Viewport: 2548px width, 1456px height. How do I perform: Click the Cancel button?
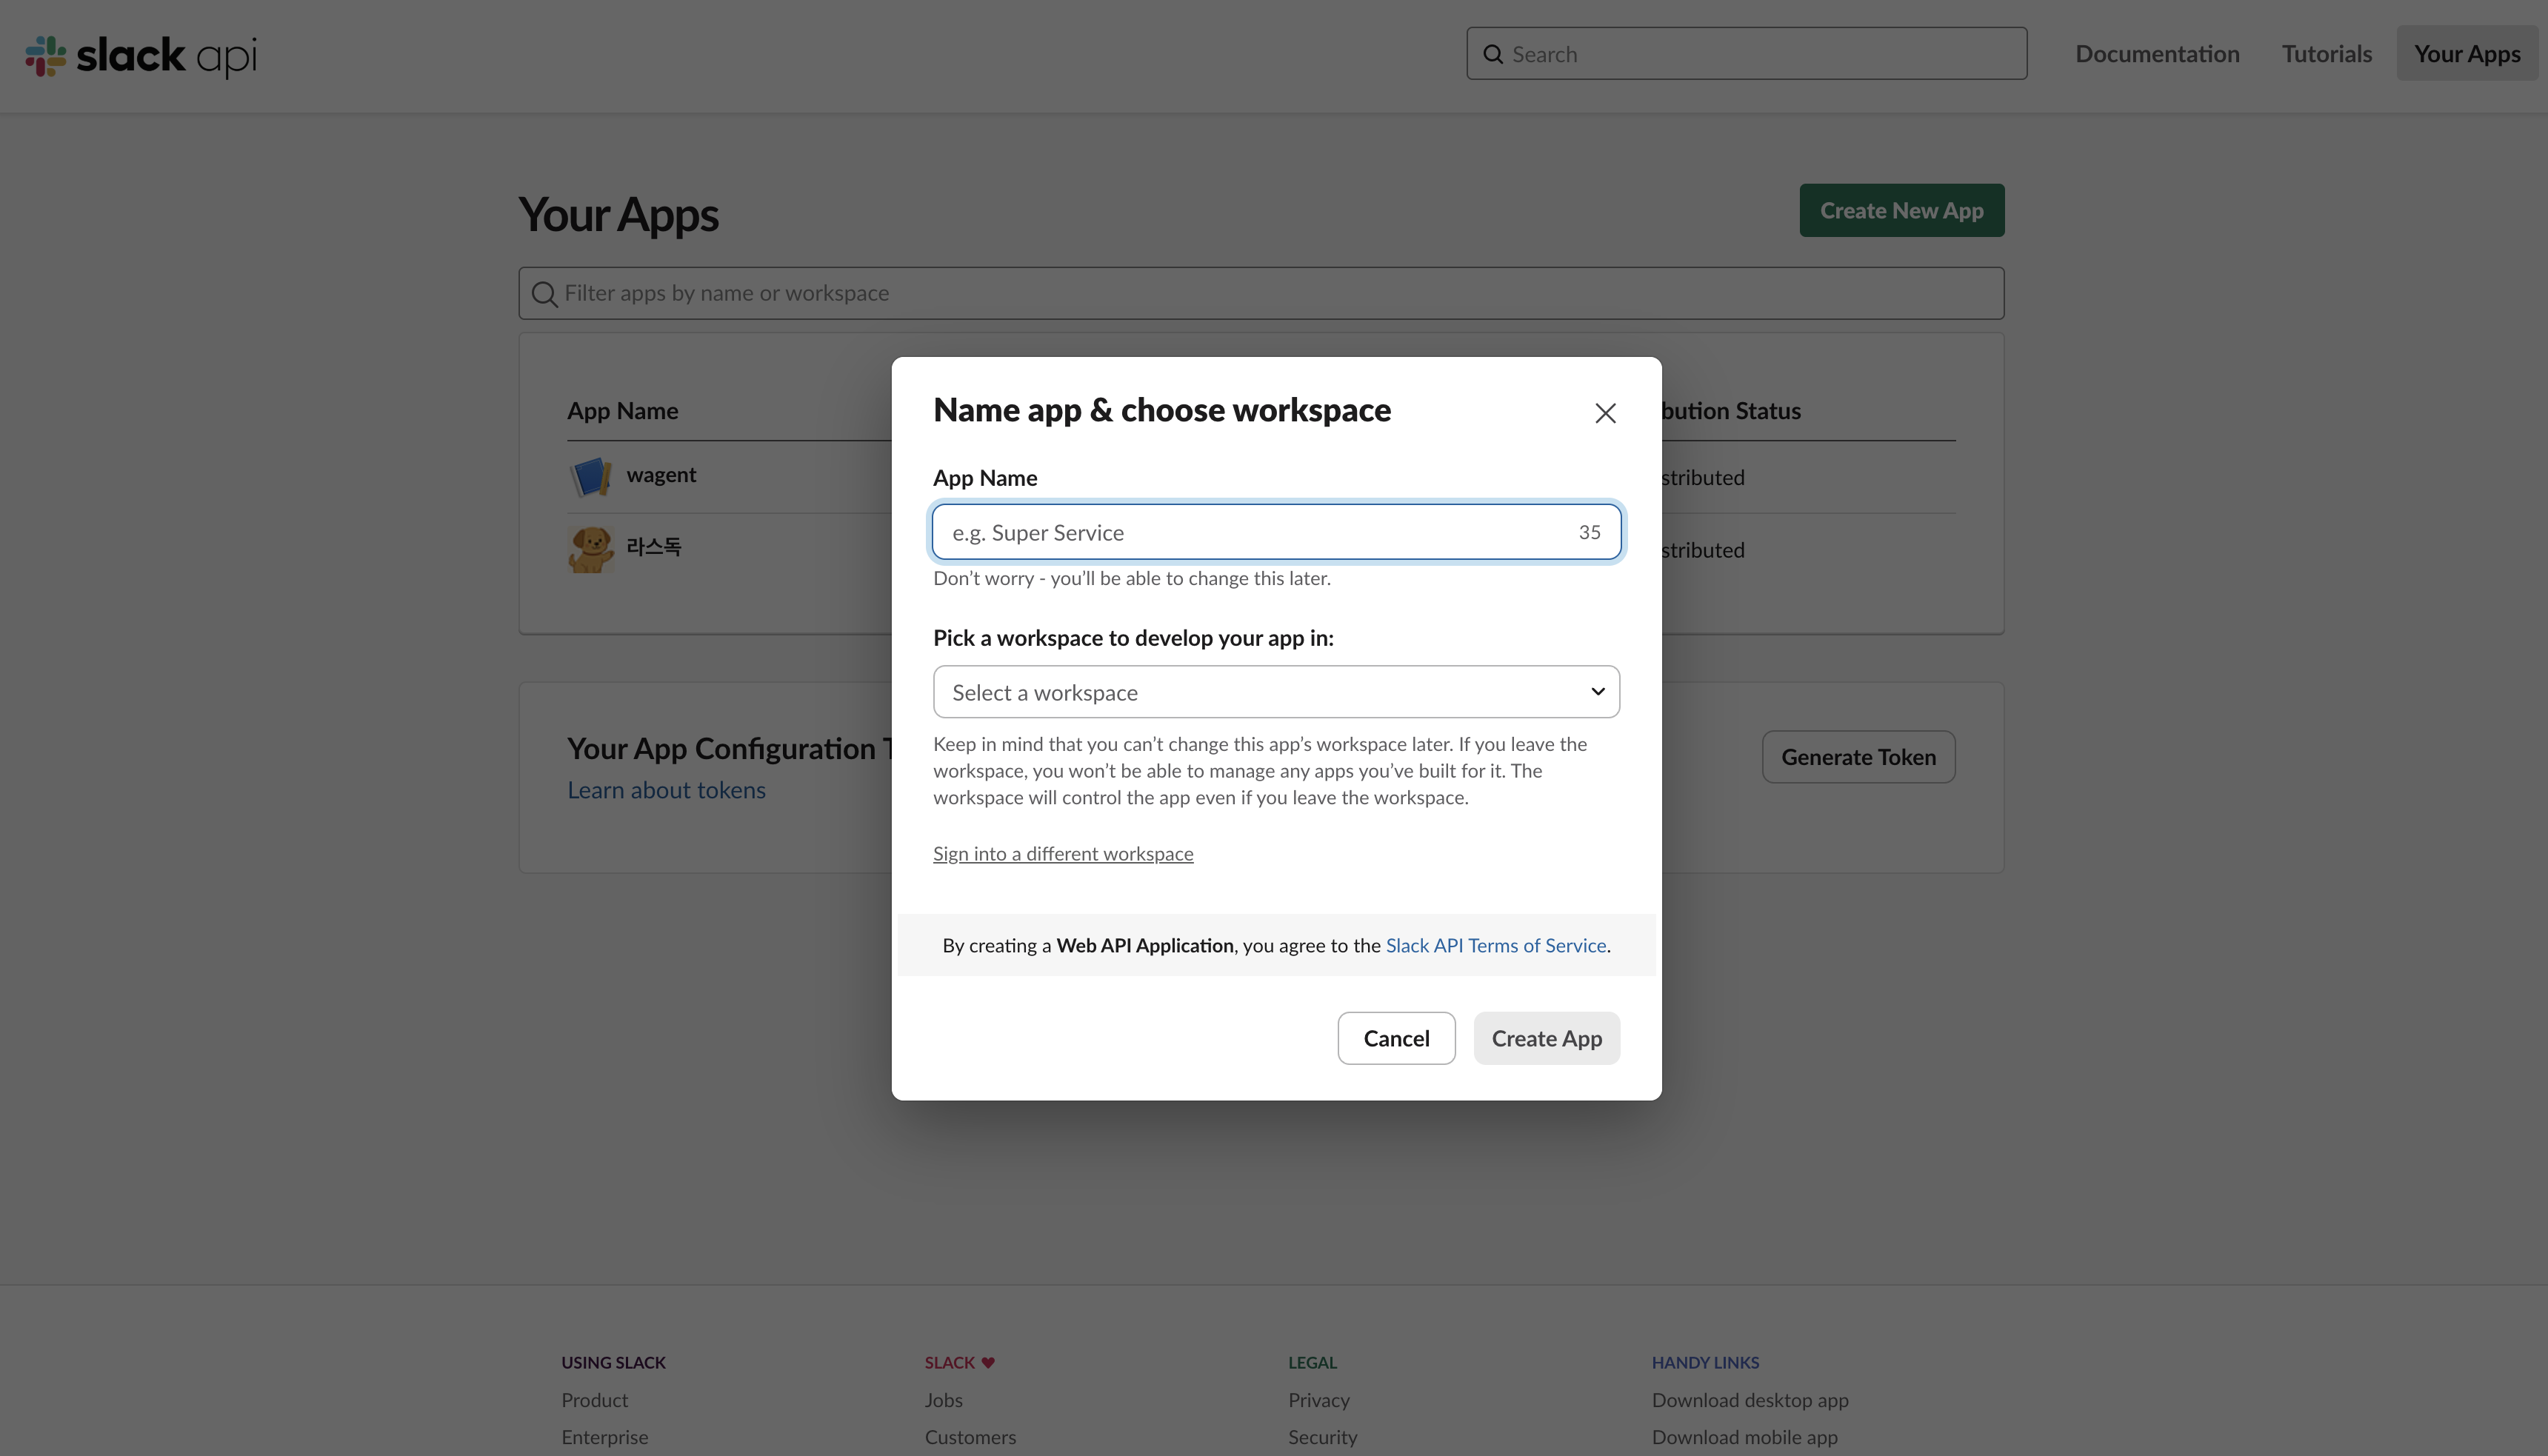[1396, 1038]
